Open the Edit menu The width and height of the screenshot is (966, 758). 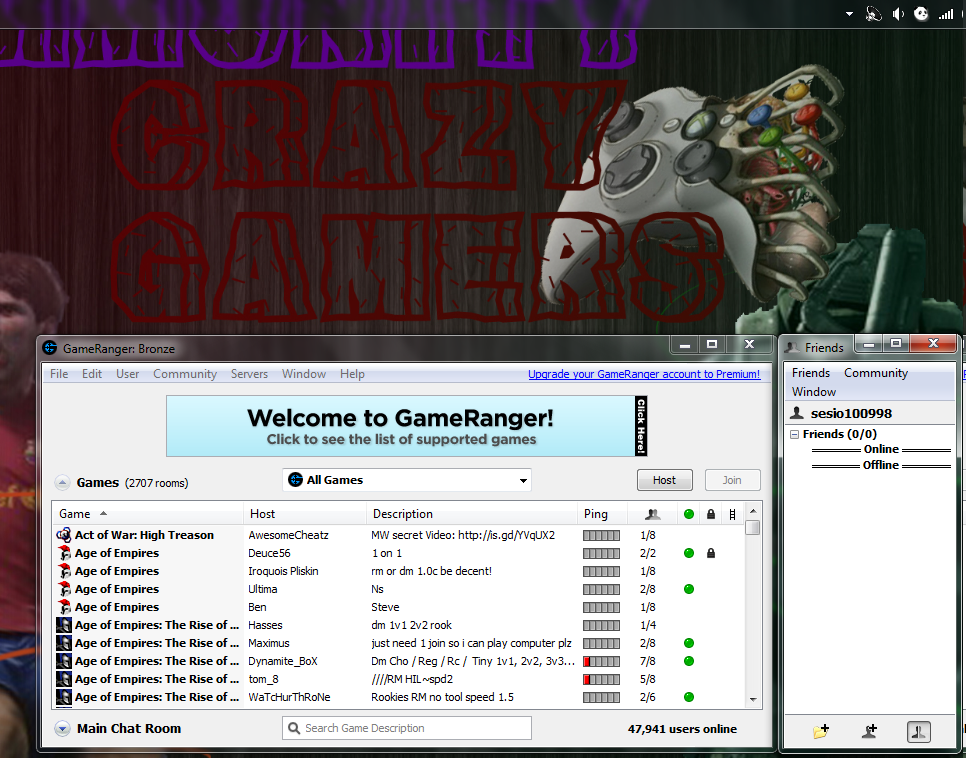(92, 374)
